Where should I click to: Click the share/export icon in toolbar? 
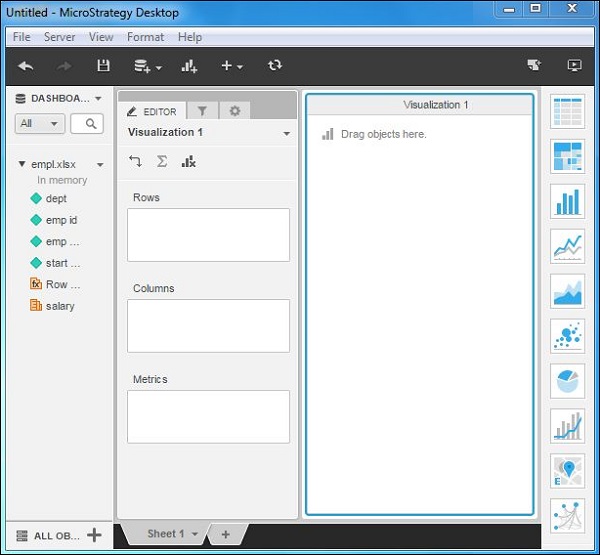[x=534, y=65]
